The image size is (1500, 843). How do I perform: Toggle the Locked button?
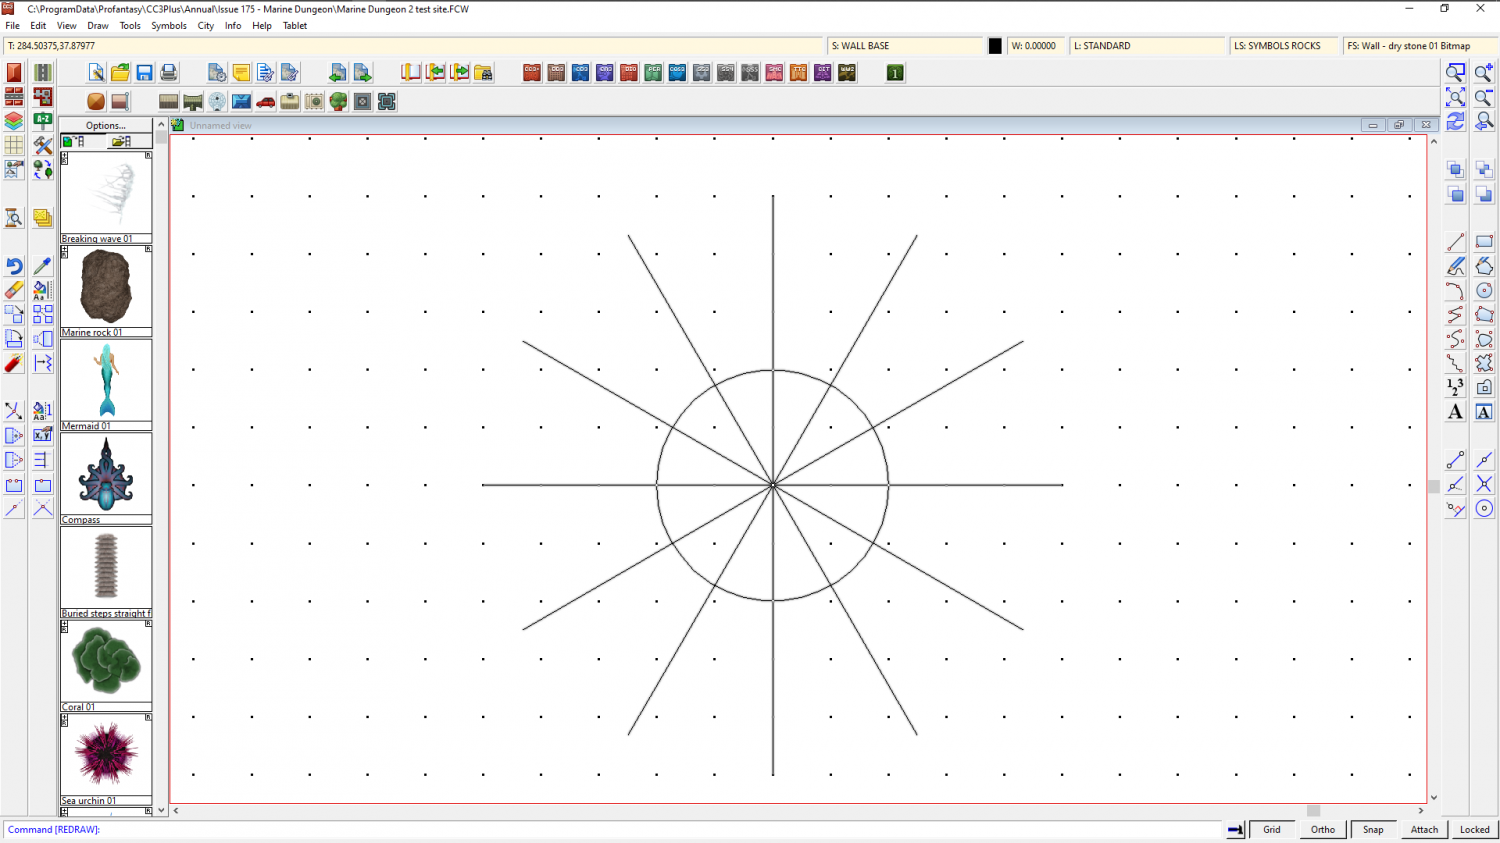coord(1475,829)
